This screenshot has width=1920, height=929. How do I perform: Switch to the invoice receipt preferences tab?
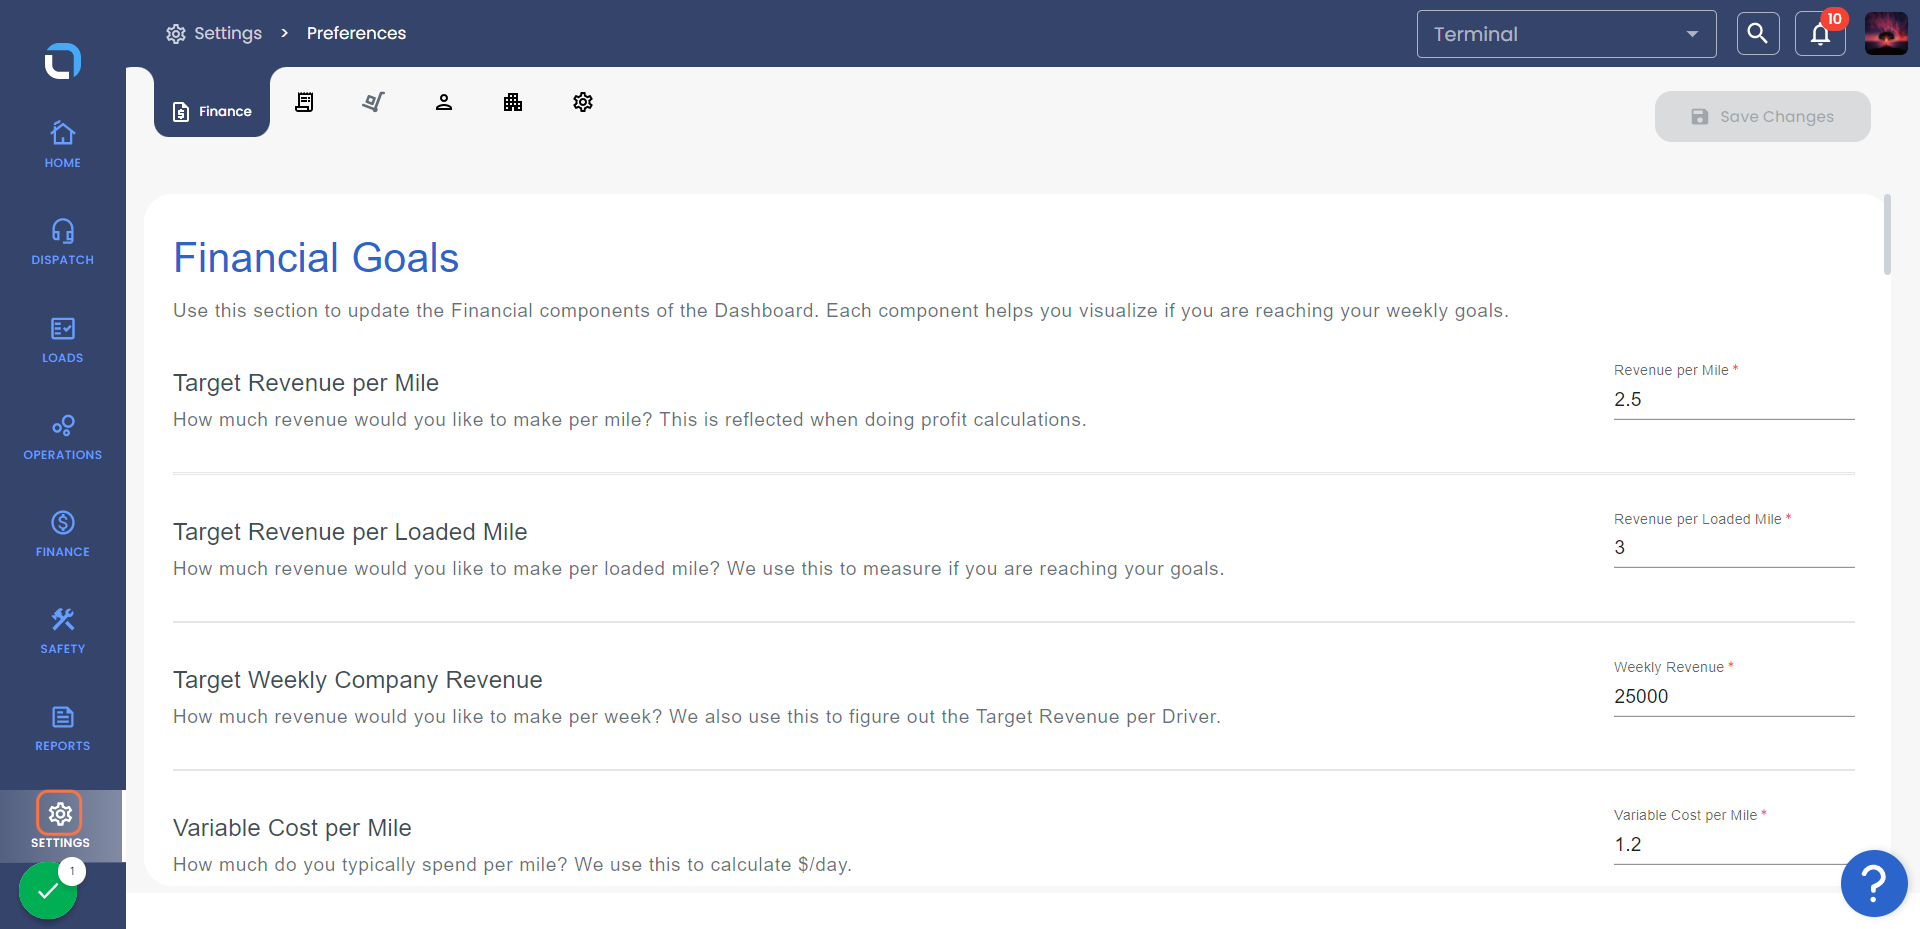tap(304, 102)
